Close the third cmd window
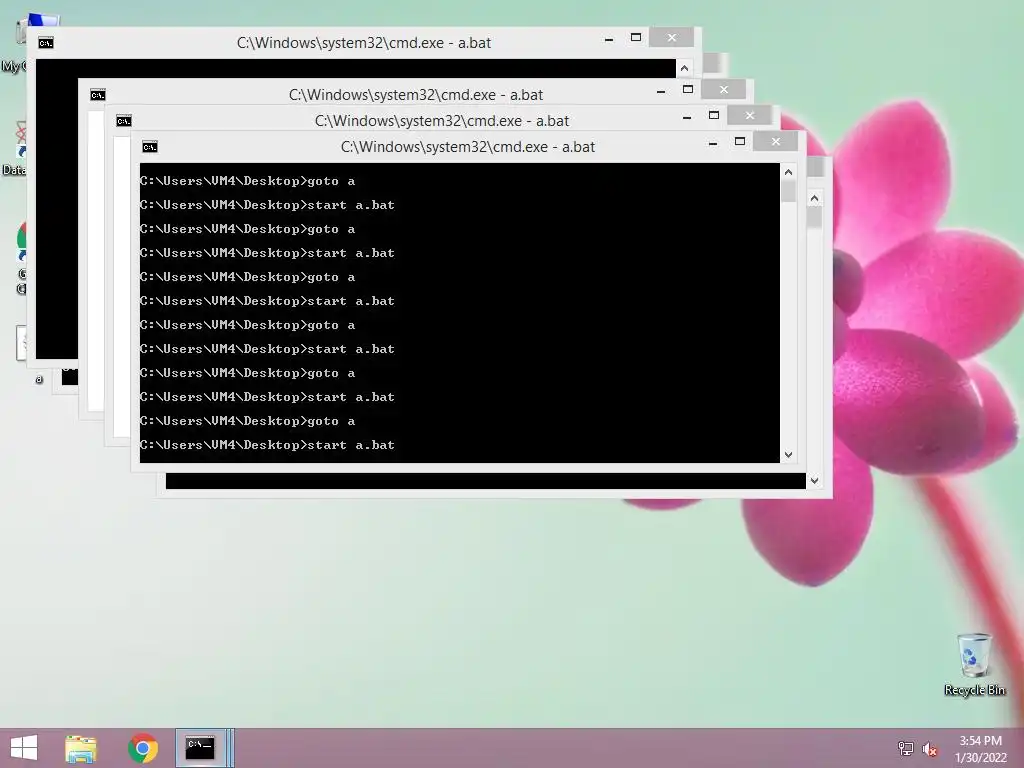 [723, 89]
